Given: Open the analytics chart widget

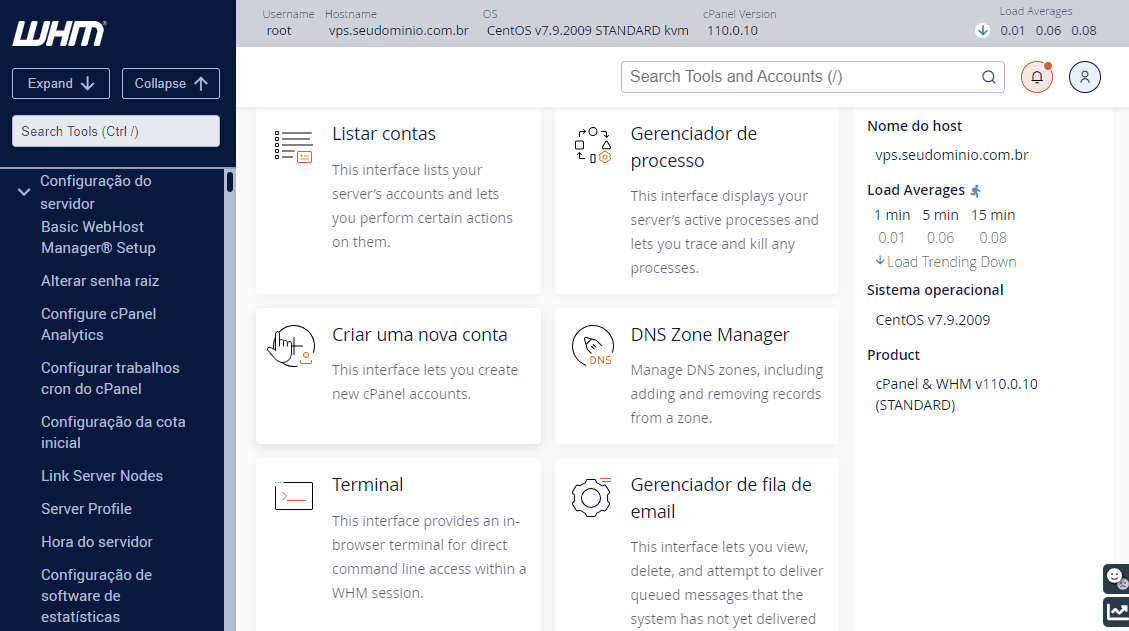Looking at the screenshot, I should [1116, 612].
